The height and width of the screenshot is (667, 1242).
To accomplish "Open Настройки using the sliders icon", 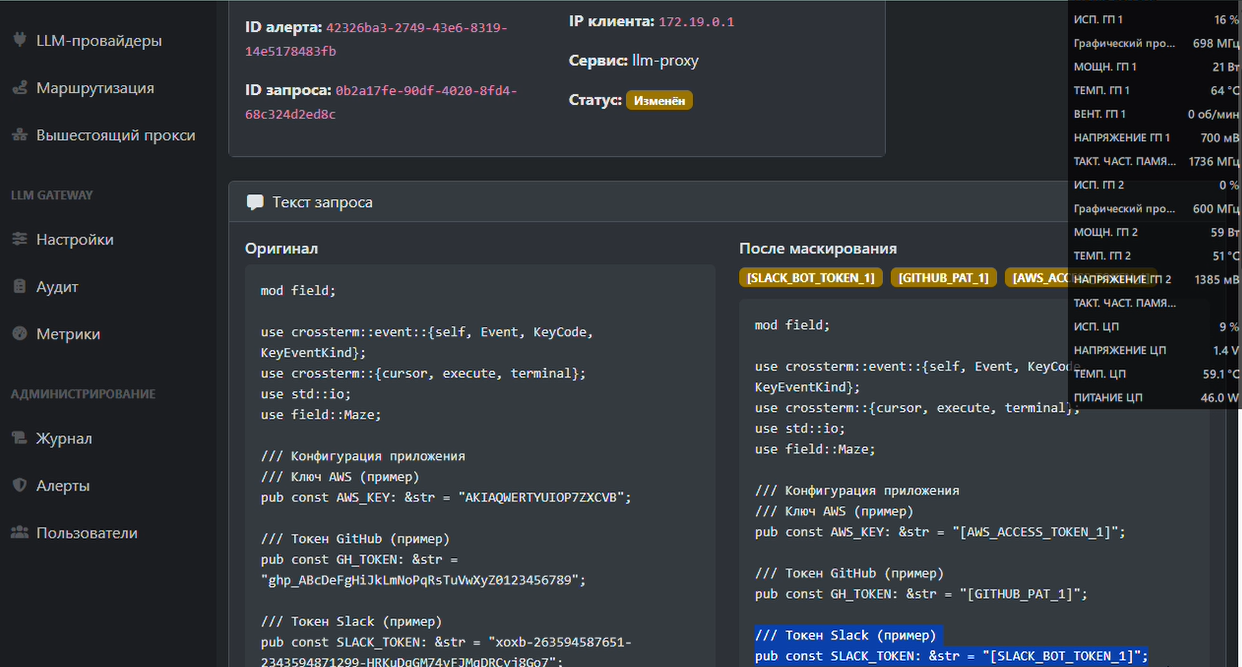I will coord(19,240).
